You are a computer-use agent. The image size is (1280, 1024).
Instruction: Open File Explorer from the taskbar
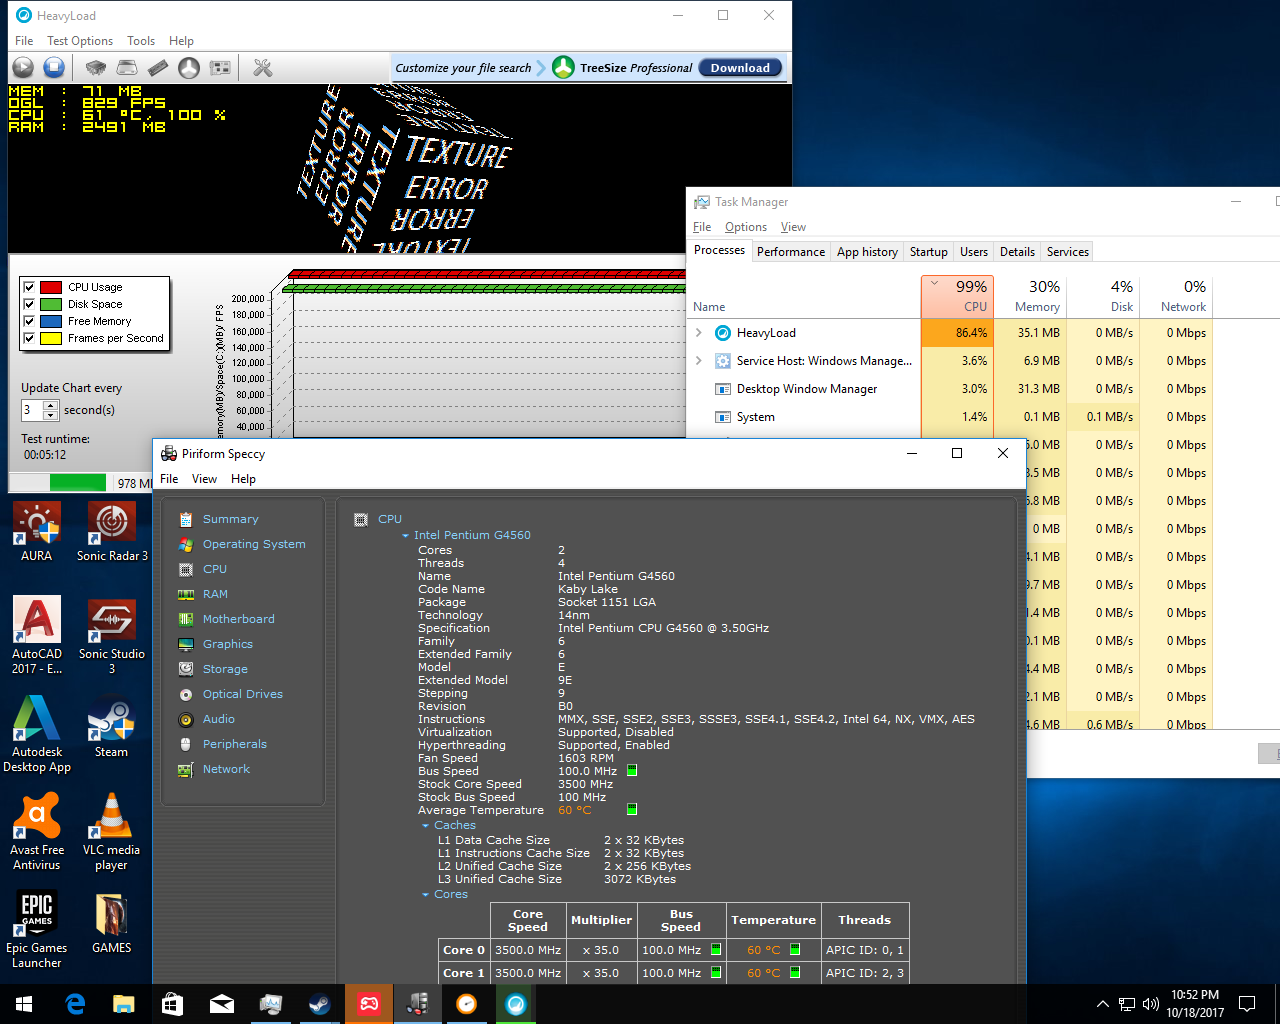click(x=123, y=1004)
